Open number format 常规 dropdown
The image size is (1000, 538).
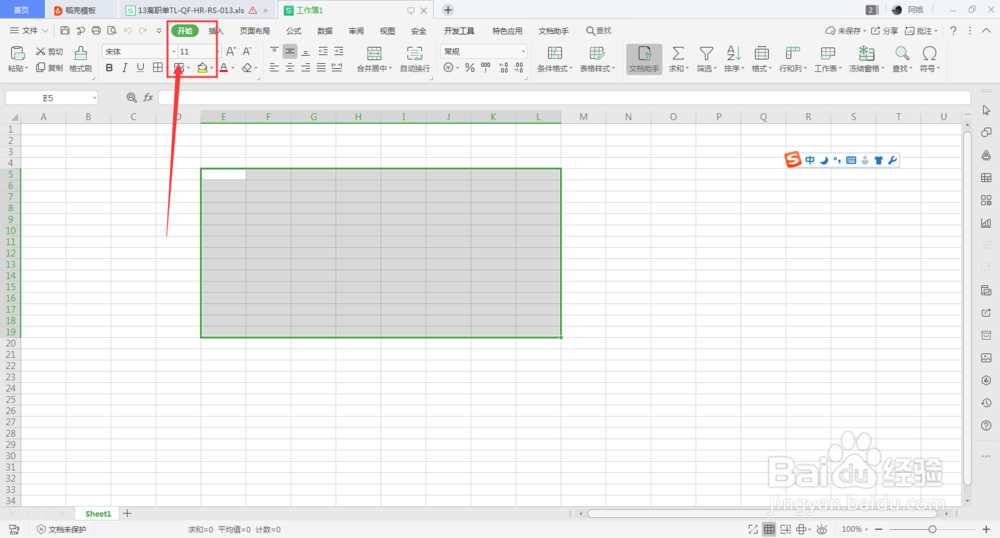pyautogui.click(x=524, y=52)
